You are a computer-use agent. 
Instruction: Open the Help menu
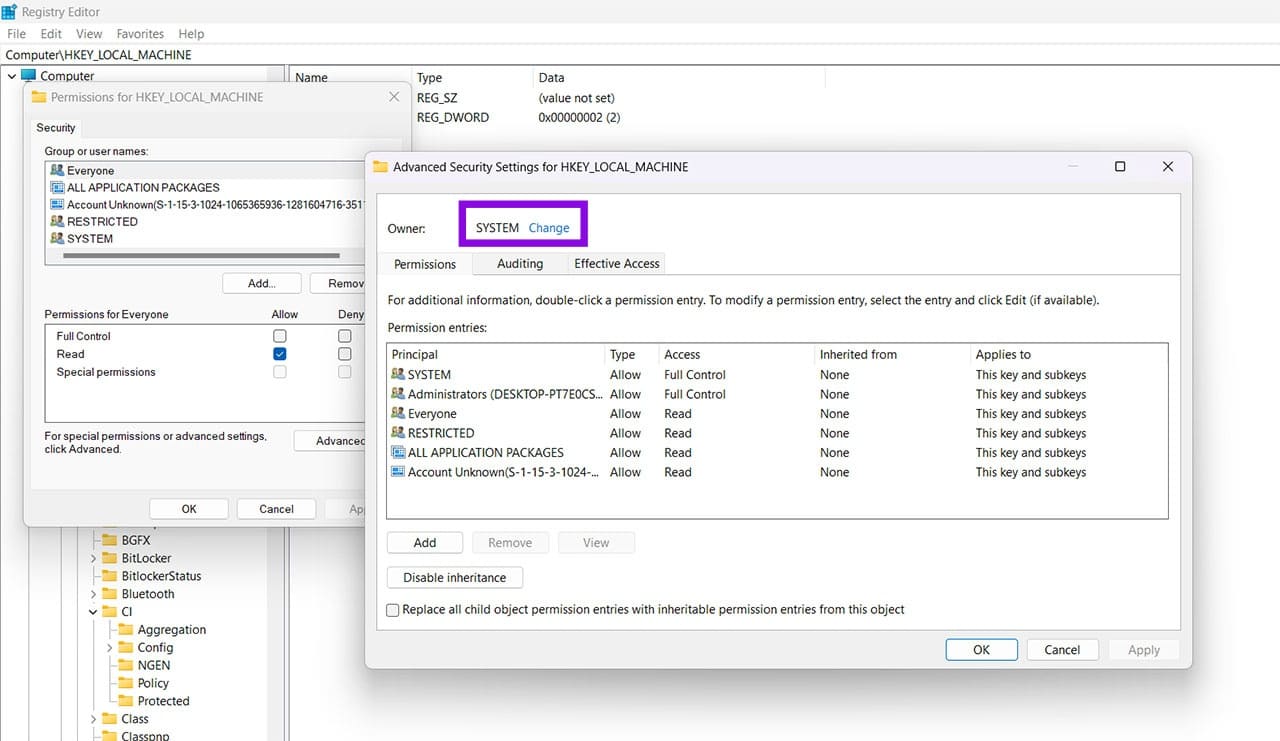191,34
